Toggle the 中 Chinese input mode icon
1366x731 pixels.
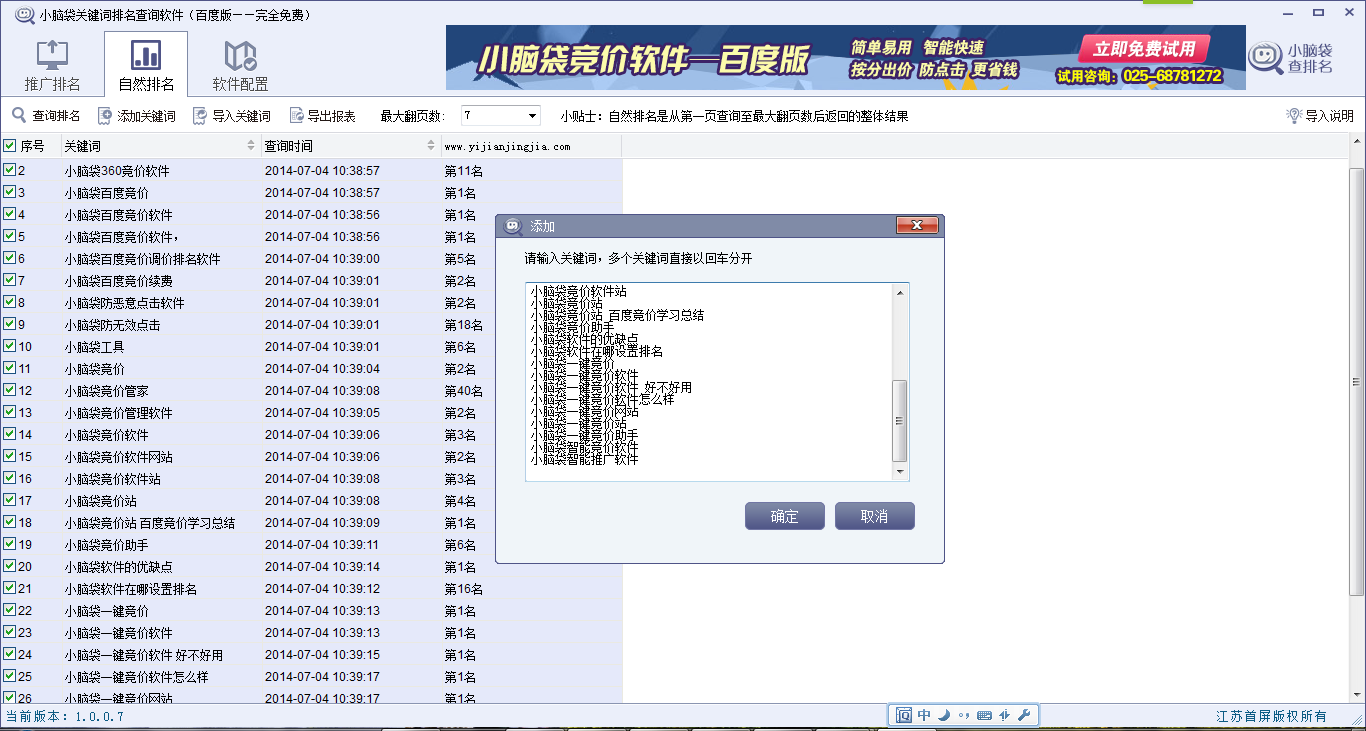click(924, 715)
